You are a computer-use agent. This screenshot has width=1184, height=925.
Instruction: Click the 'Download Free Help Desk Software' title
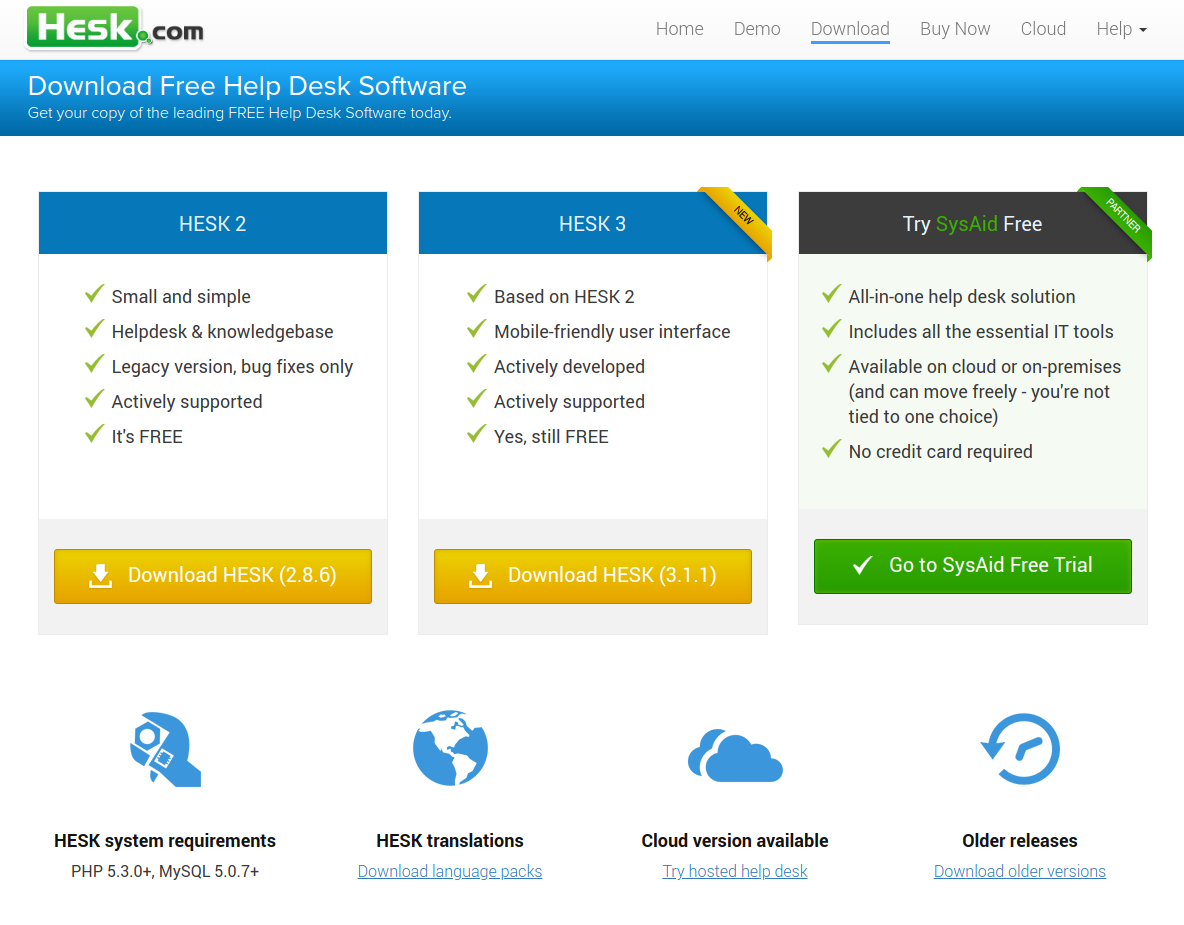click(x=247, y=86)
